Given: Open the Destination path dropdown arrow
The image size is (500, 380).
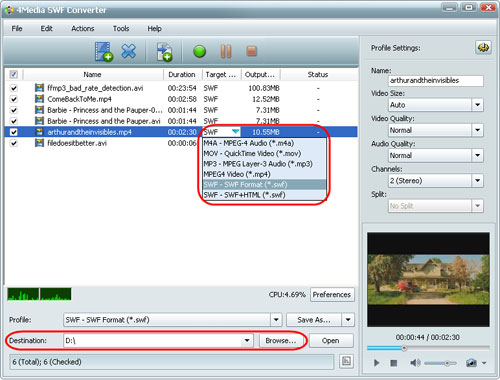Looking at the screenshot, I should (x=247, y=340).
